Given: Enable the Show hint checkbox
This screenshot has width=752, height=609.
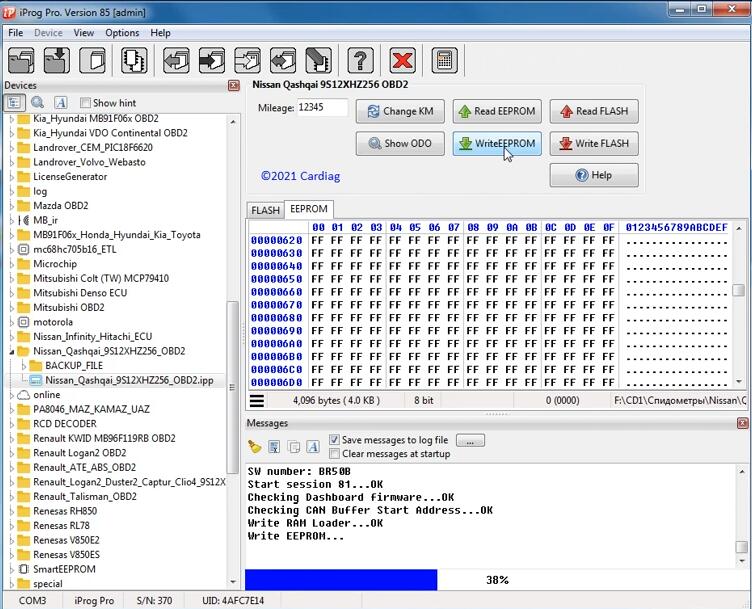Looking at the screenshot, I should click(85, 103).
